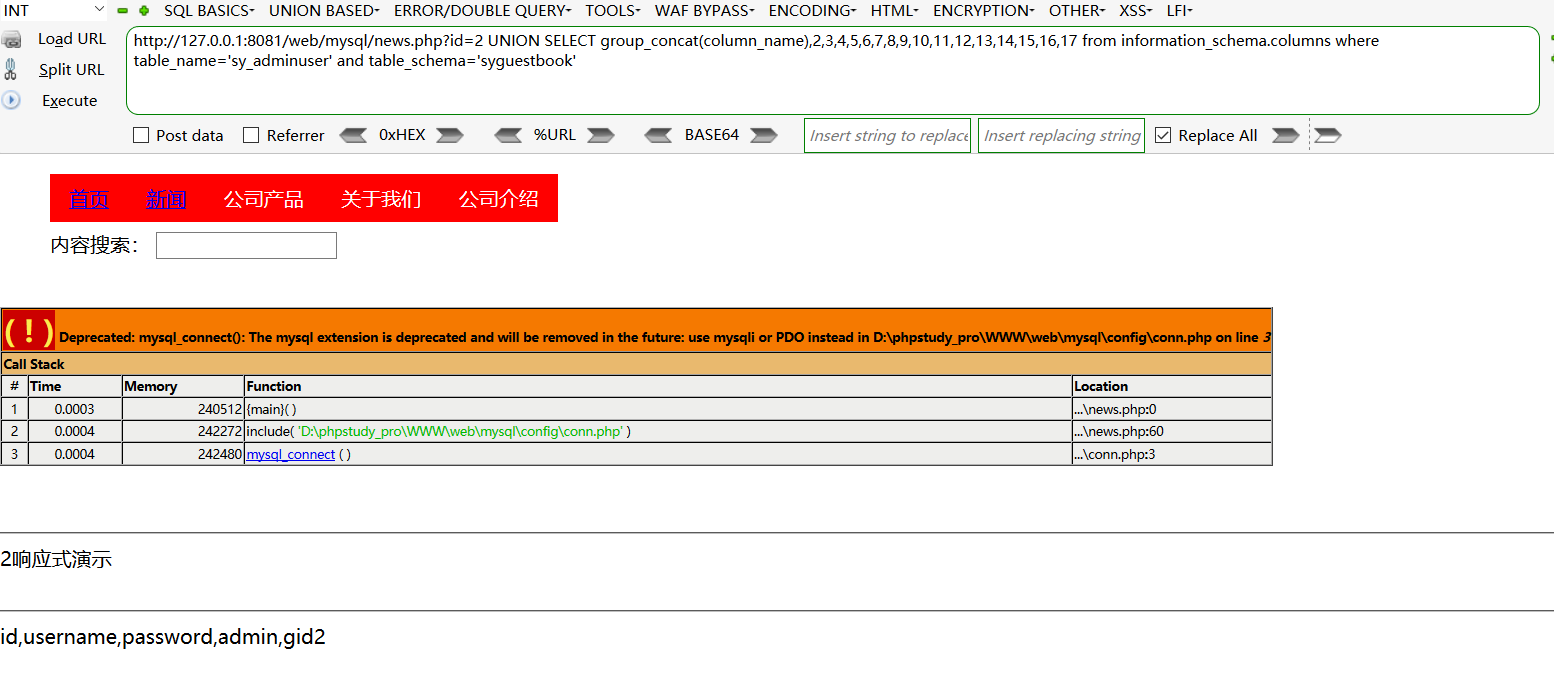Click the Execute play icon
This screenshot has height=686, width=1554.
11,100
